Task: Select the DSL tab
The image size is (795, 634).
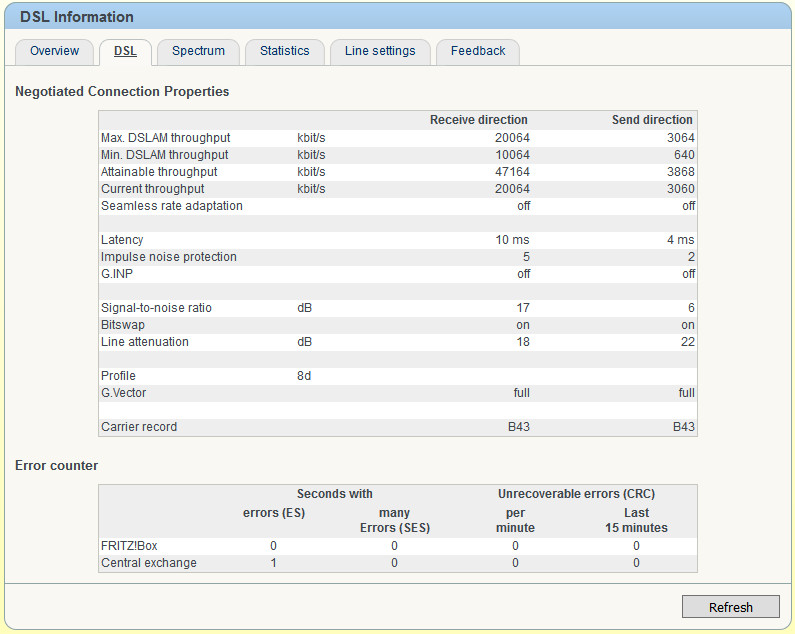Action: tap(125, 51)
